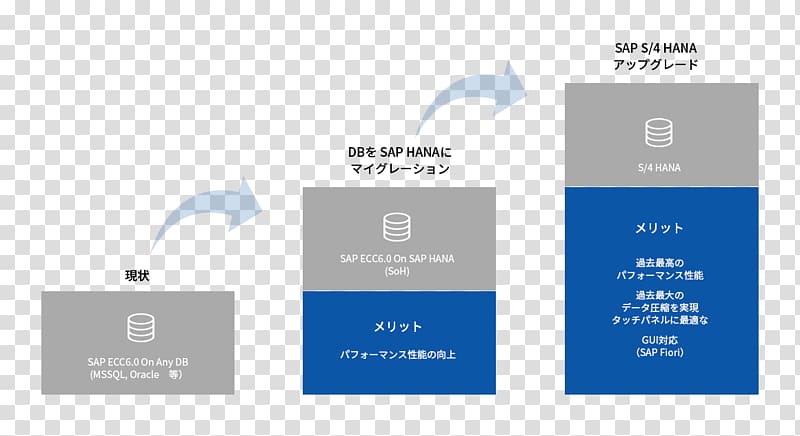The height and width of the screenshot is (436, 800).
Task: Click the (SoH) label
Action: [397, 271]
